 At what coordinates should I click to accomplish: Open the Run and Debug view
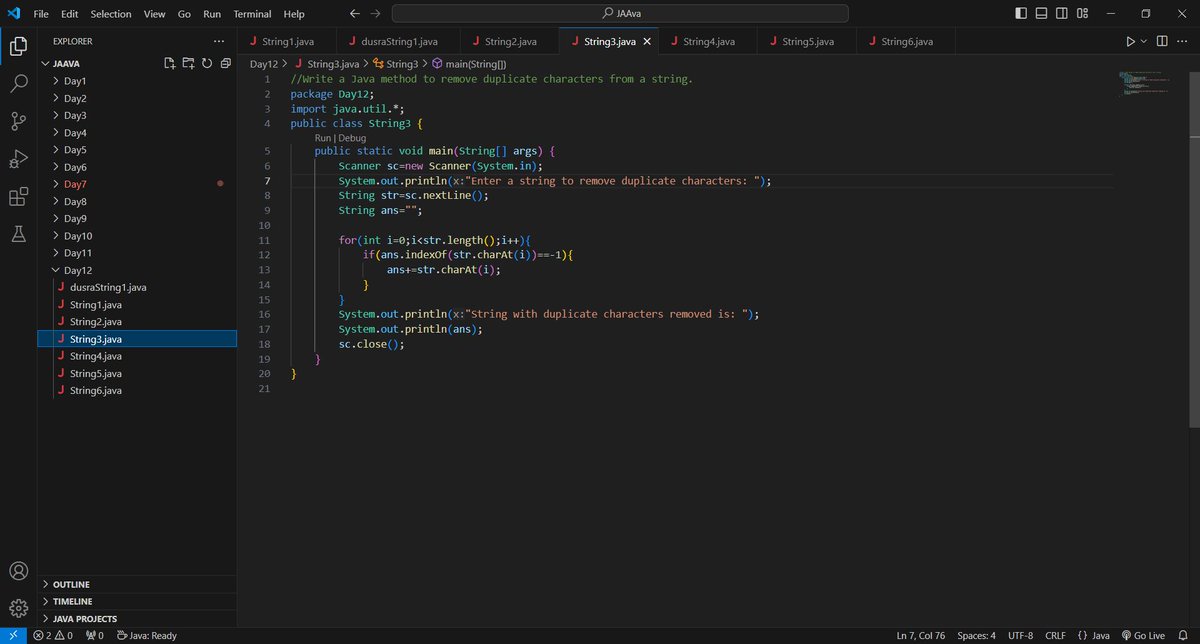(x=18, y=159)
